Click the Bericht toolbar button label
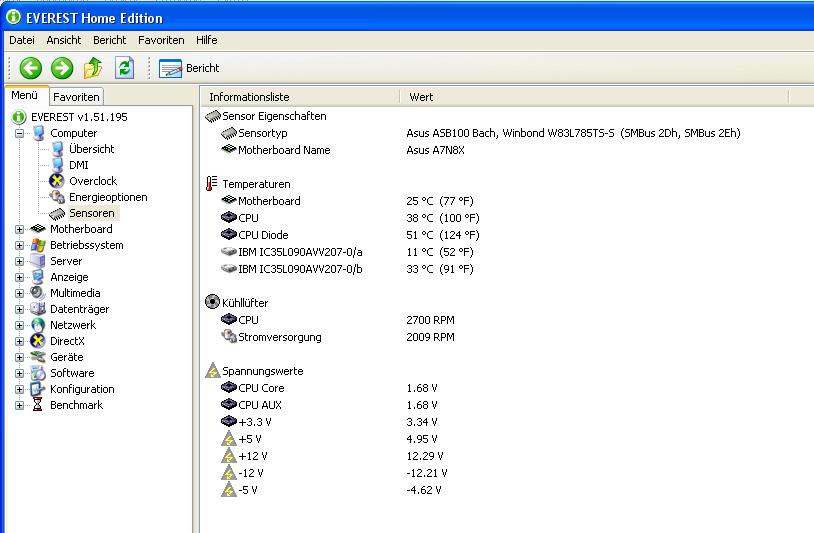 tap(202, 68)
